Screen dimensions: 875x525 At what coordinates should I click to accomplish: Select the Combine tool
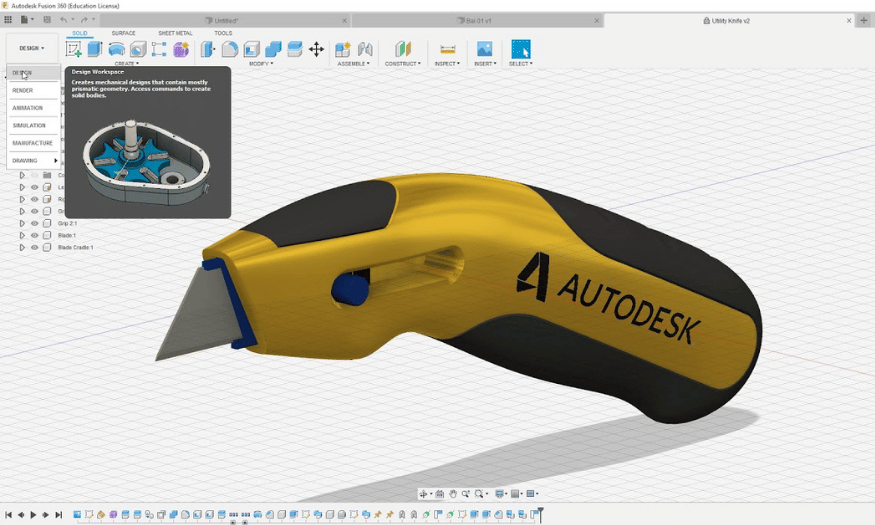point(273,49)
